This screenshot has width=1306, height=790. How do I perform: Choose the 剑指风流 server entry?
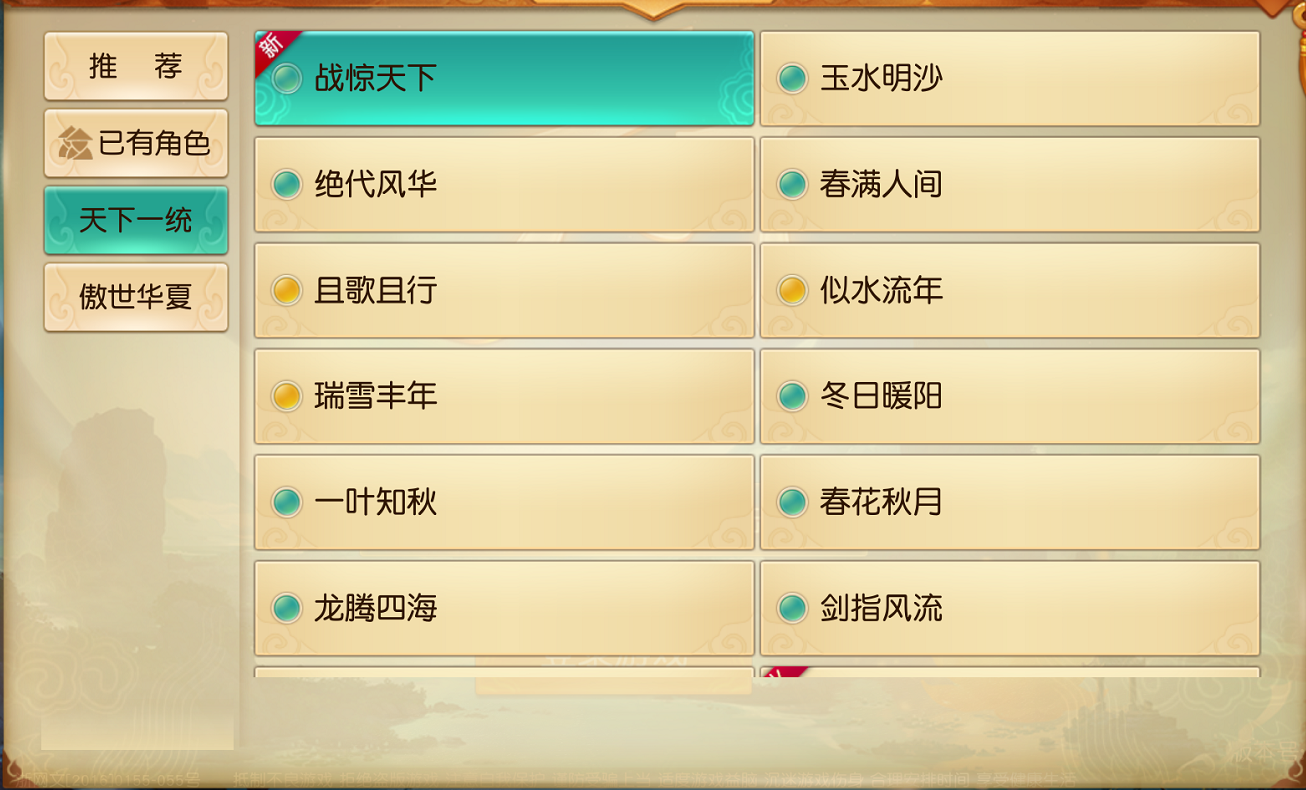click(x=1009, y=608)
